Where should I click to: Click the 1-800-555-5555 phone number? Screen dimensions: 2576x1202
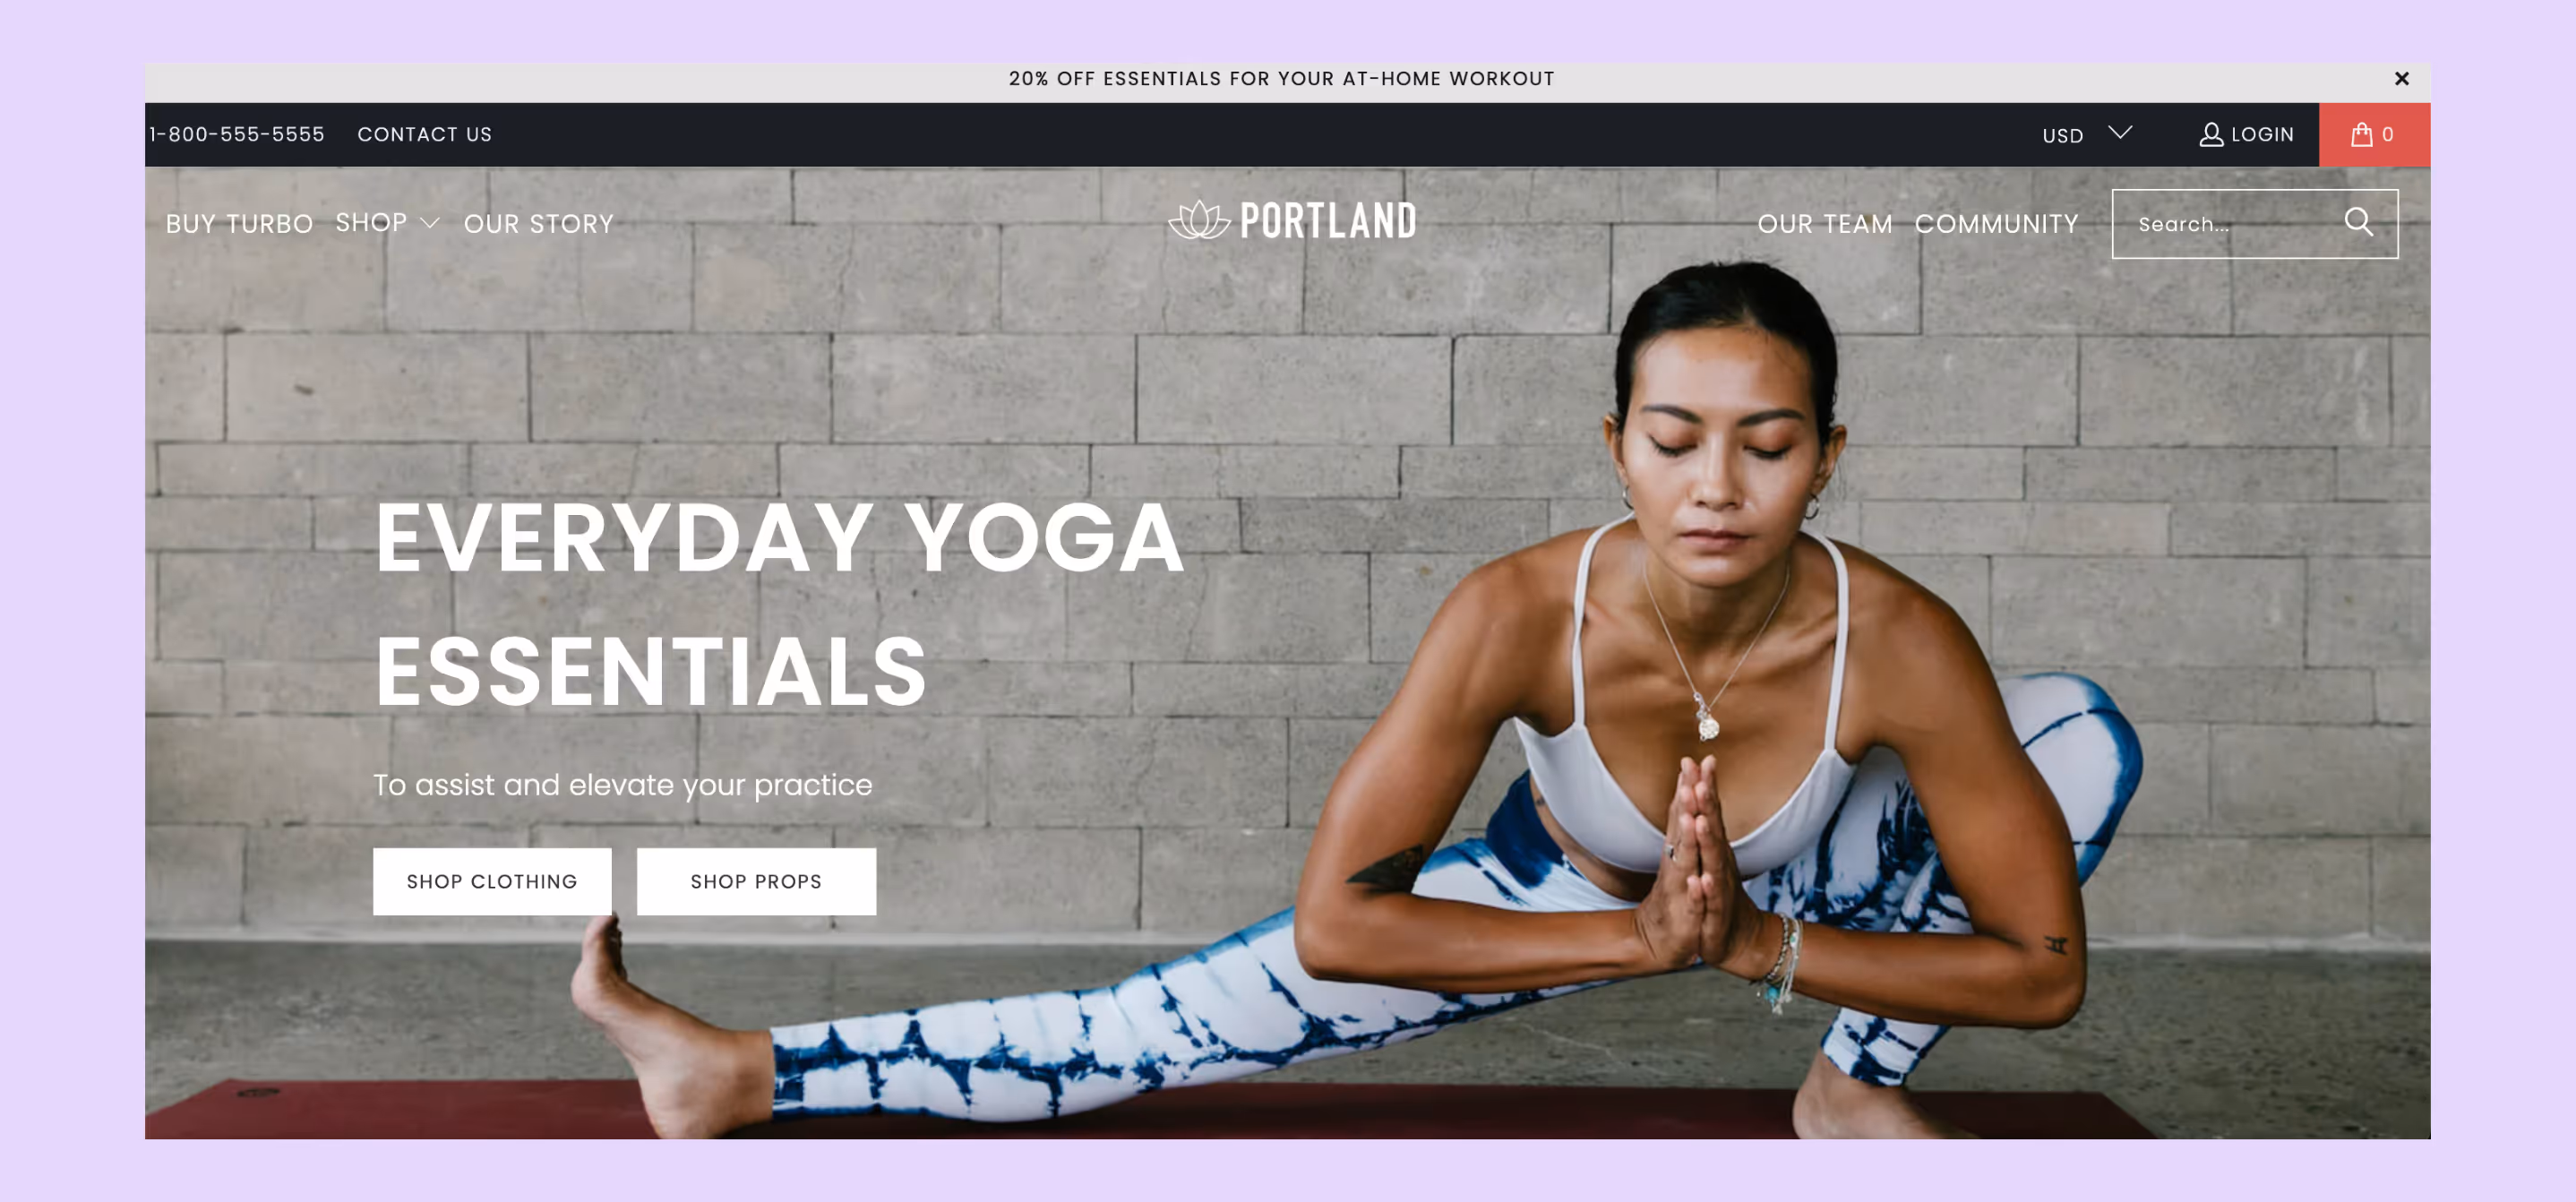point(237,134)
